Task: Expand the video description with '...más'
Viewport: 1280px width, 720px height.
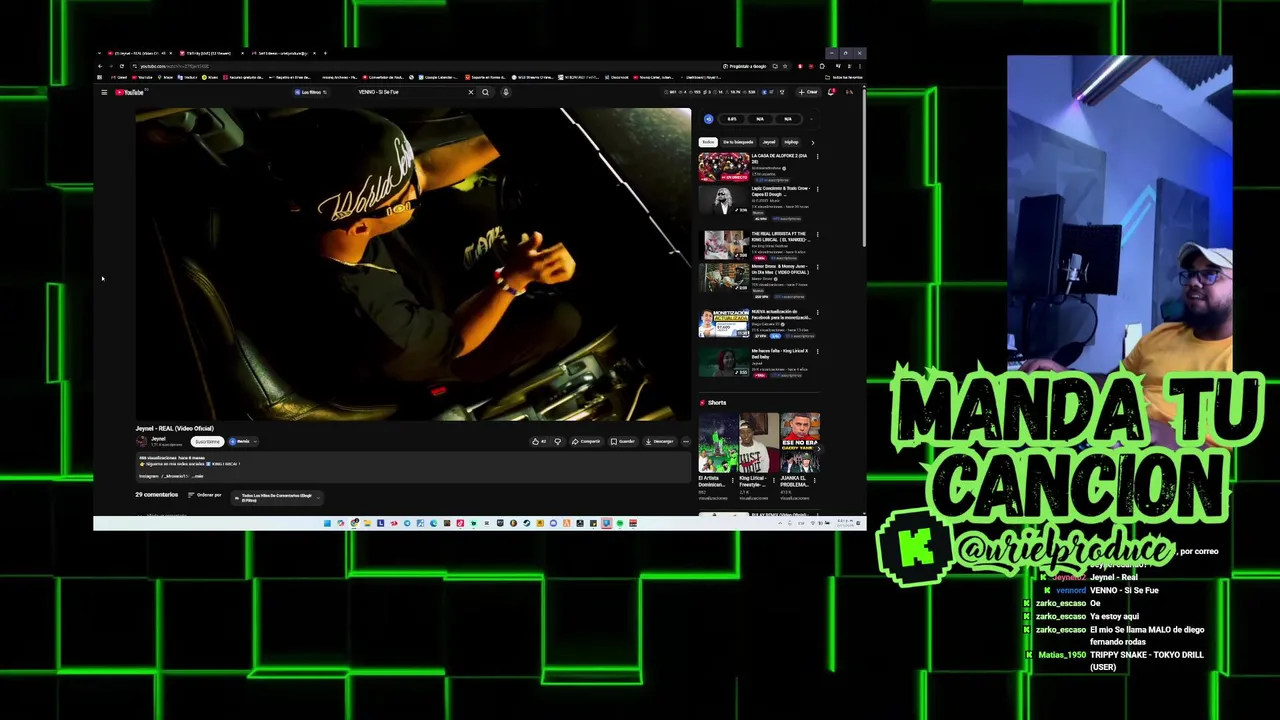Action: coord(198,476)
